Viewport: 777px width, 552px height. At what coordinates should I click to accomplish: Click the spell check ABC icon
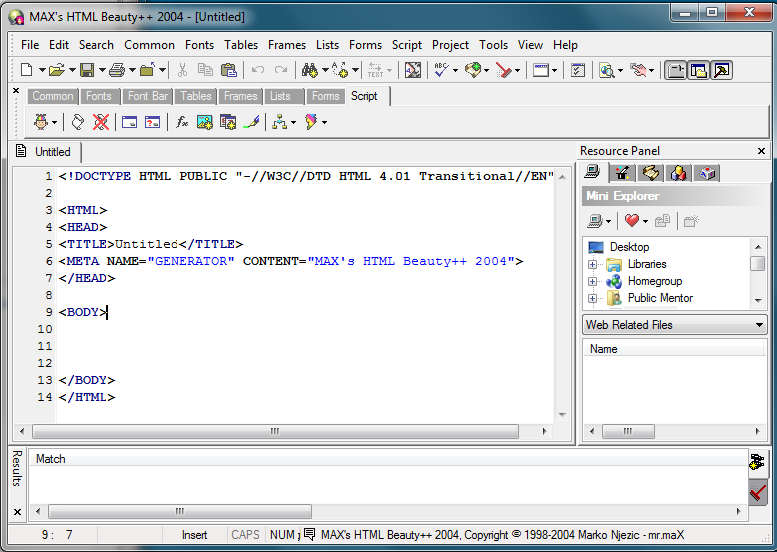(x=441, y=70)
